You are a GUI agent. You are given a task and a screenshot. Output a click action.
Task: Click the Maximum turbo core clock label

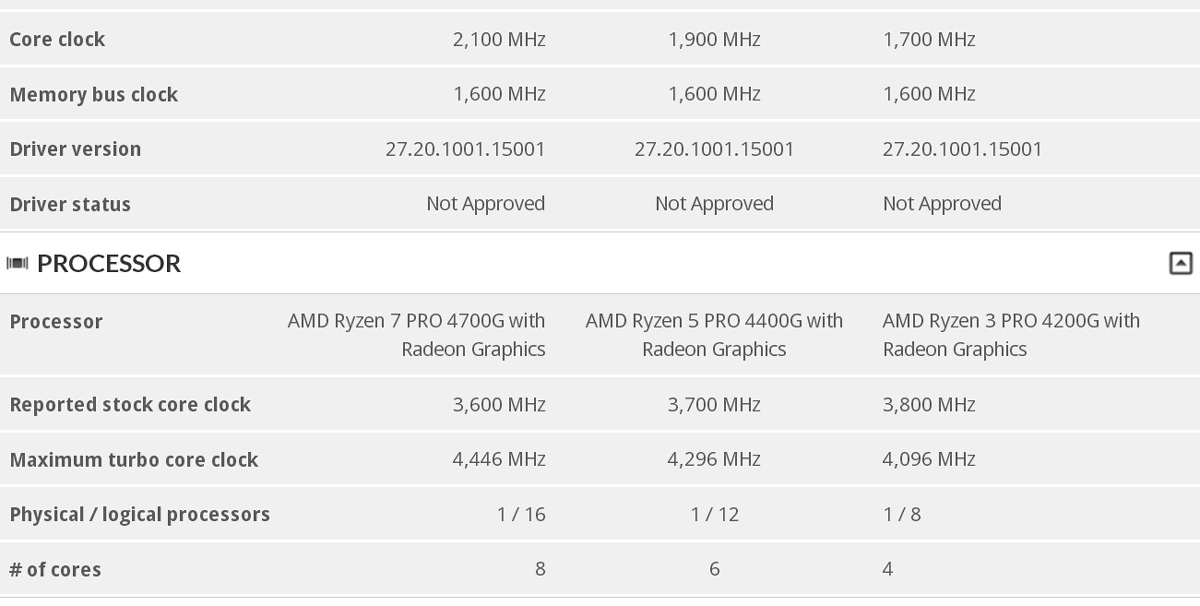pos(134,460)
